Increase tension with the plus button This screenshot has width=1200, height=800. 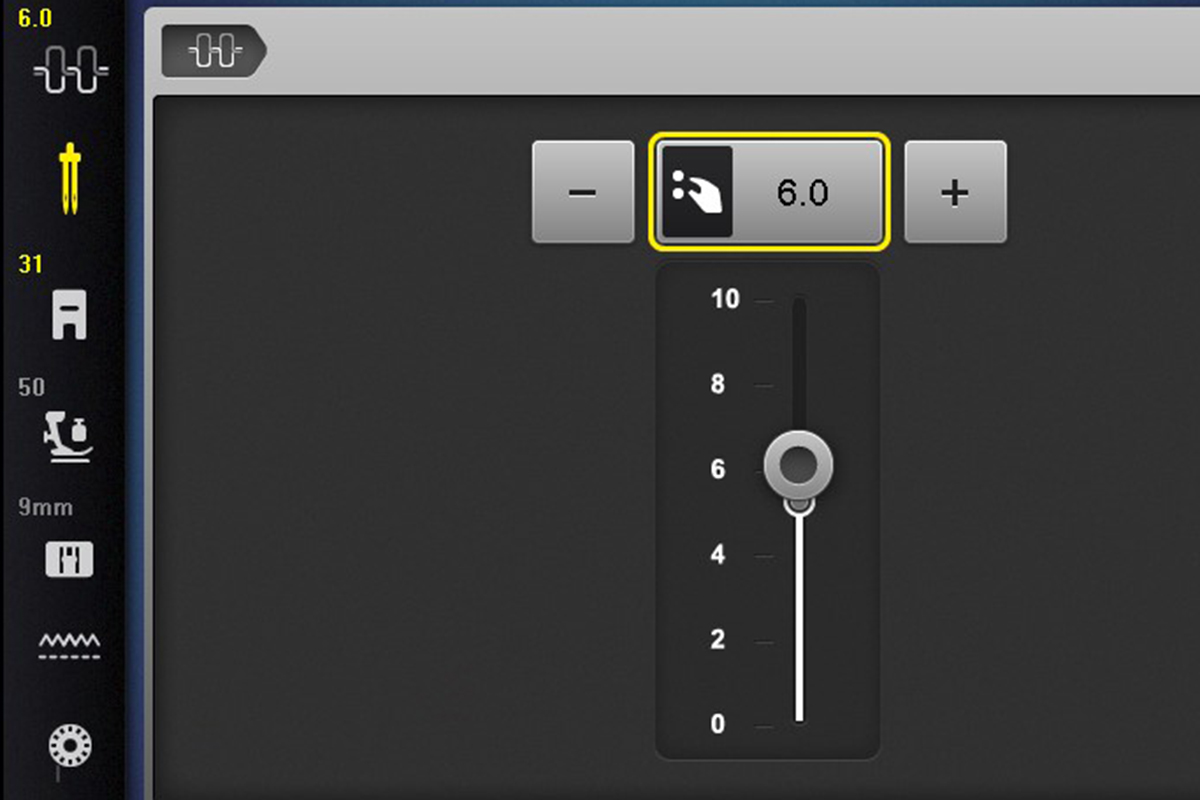pos(955,191)
